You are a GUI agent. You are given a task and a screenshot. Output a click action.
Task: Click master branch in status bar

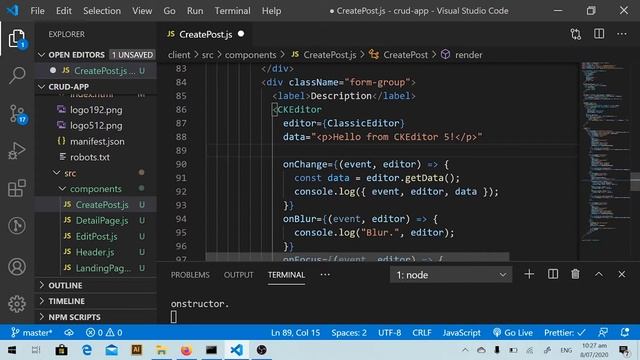(x=31, y=333)
